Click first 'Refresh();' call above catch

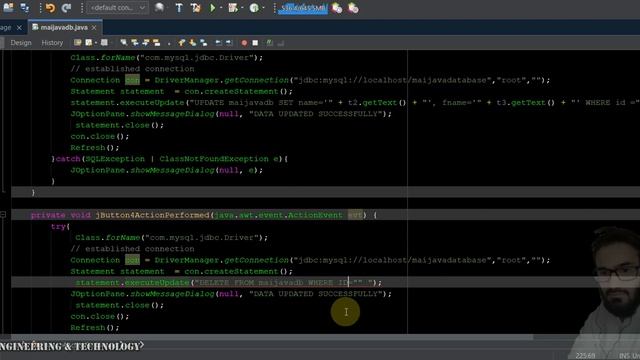pos(95,147)
